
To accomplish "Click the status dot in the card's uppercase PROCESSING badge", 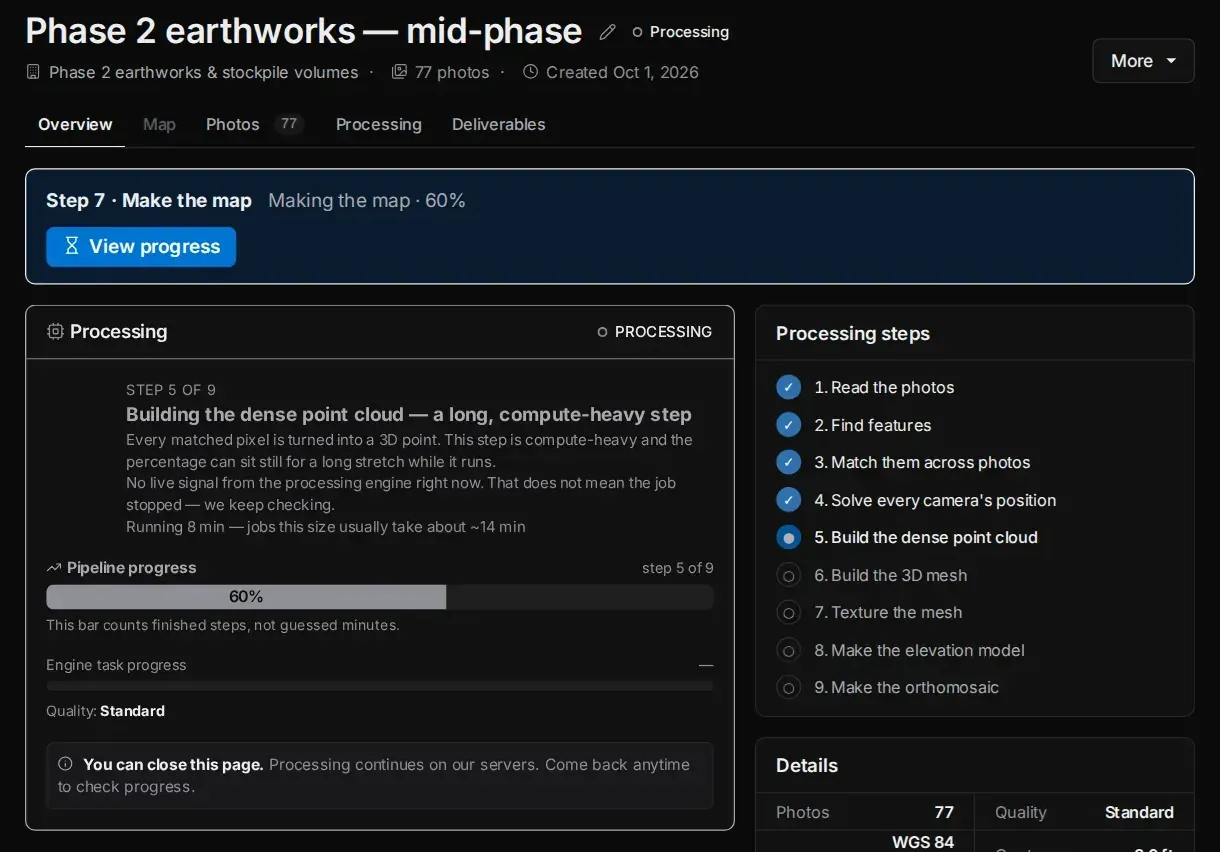I will [x=602, y=332].
